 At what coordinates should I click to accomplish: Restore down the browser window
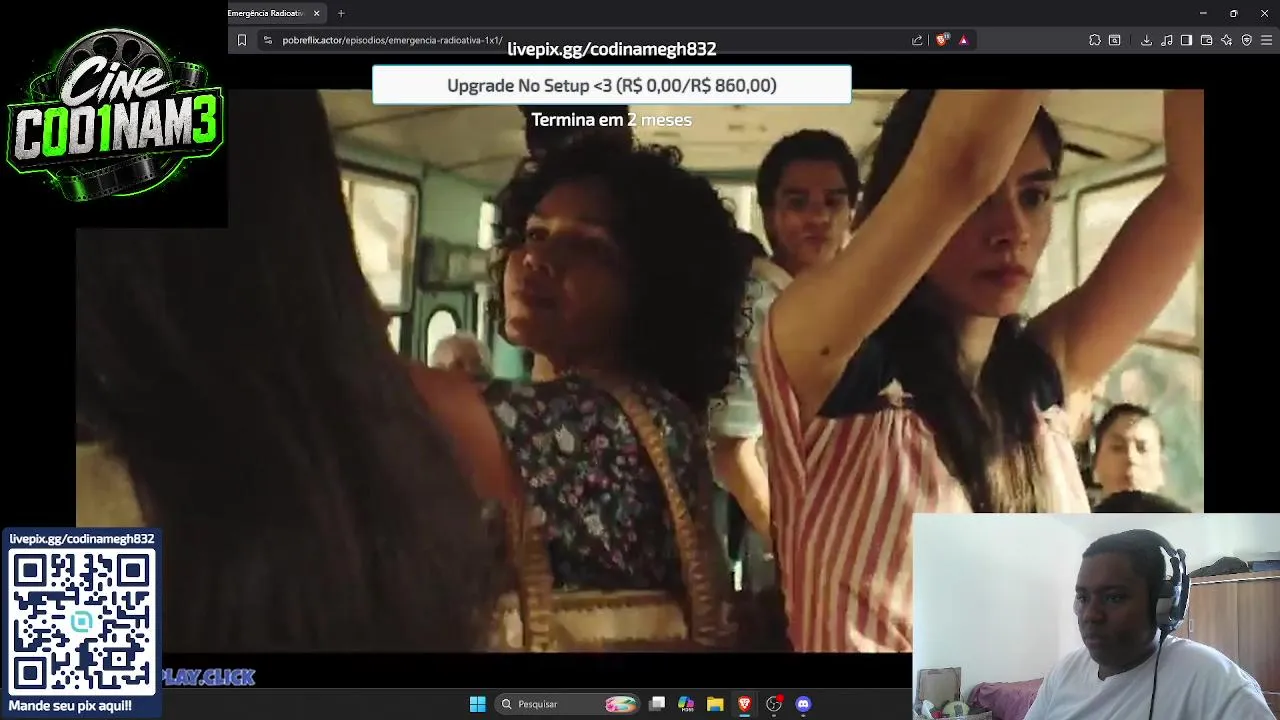click(1233, 13)
